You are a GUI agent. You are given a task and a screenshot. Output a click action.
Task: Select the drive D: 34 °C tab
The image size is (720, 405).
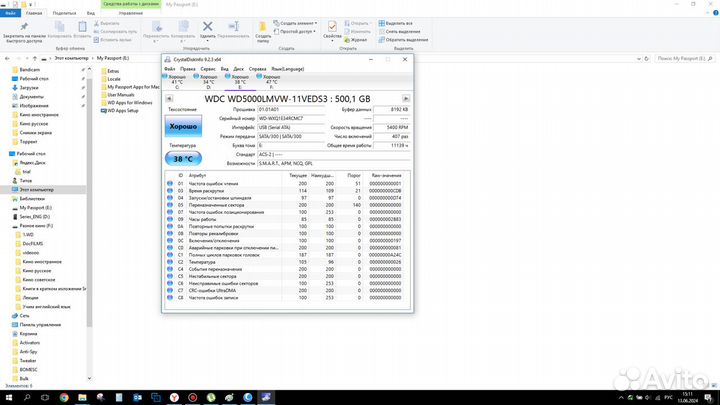(208, 82)
